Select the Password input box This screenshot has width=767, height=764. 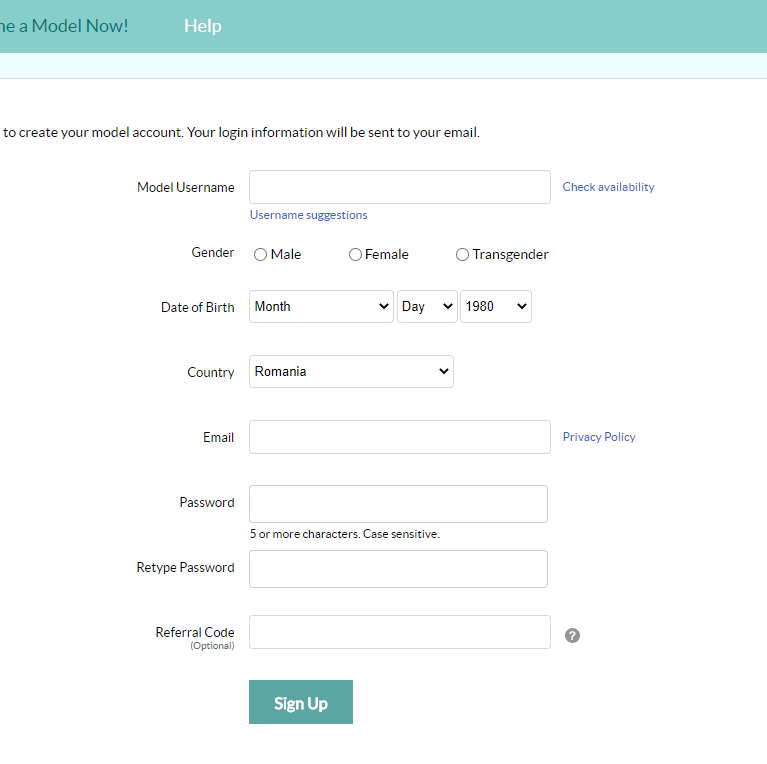point(398,504)
